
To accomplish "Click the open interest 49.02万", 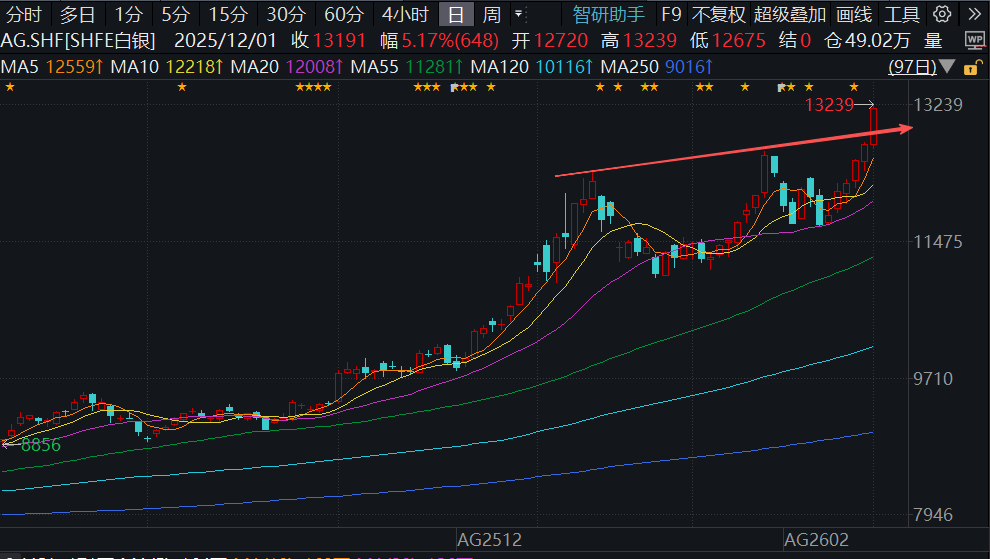I will coord(878,41).
